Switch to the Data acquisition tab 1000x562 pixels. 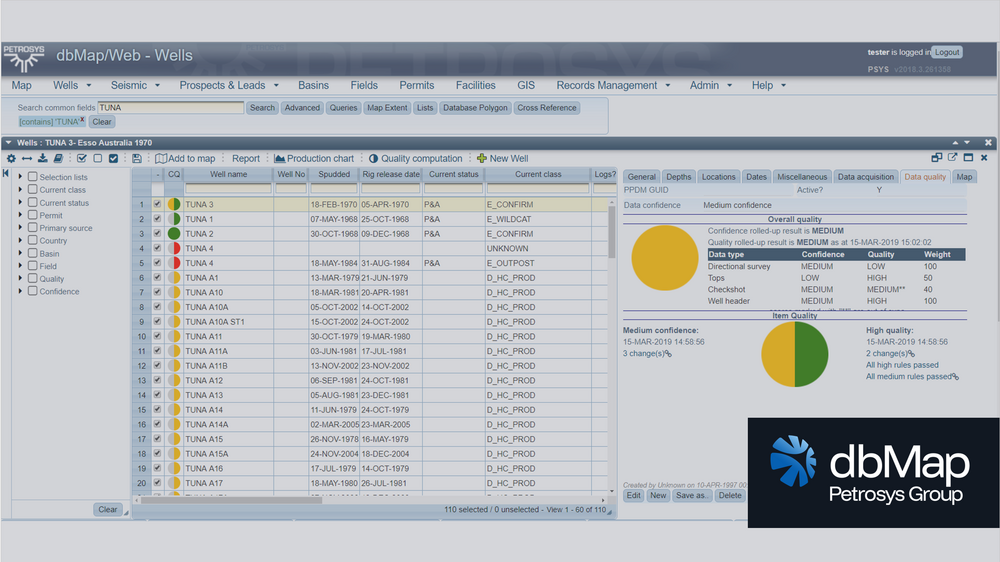pyautogui.click(x=865, y=177)
